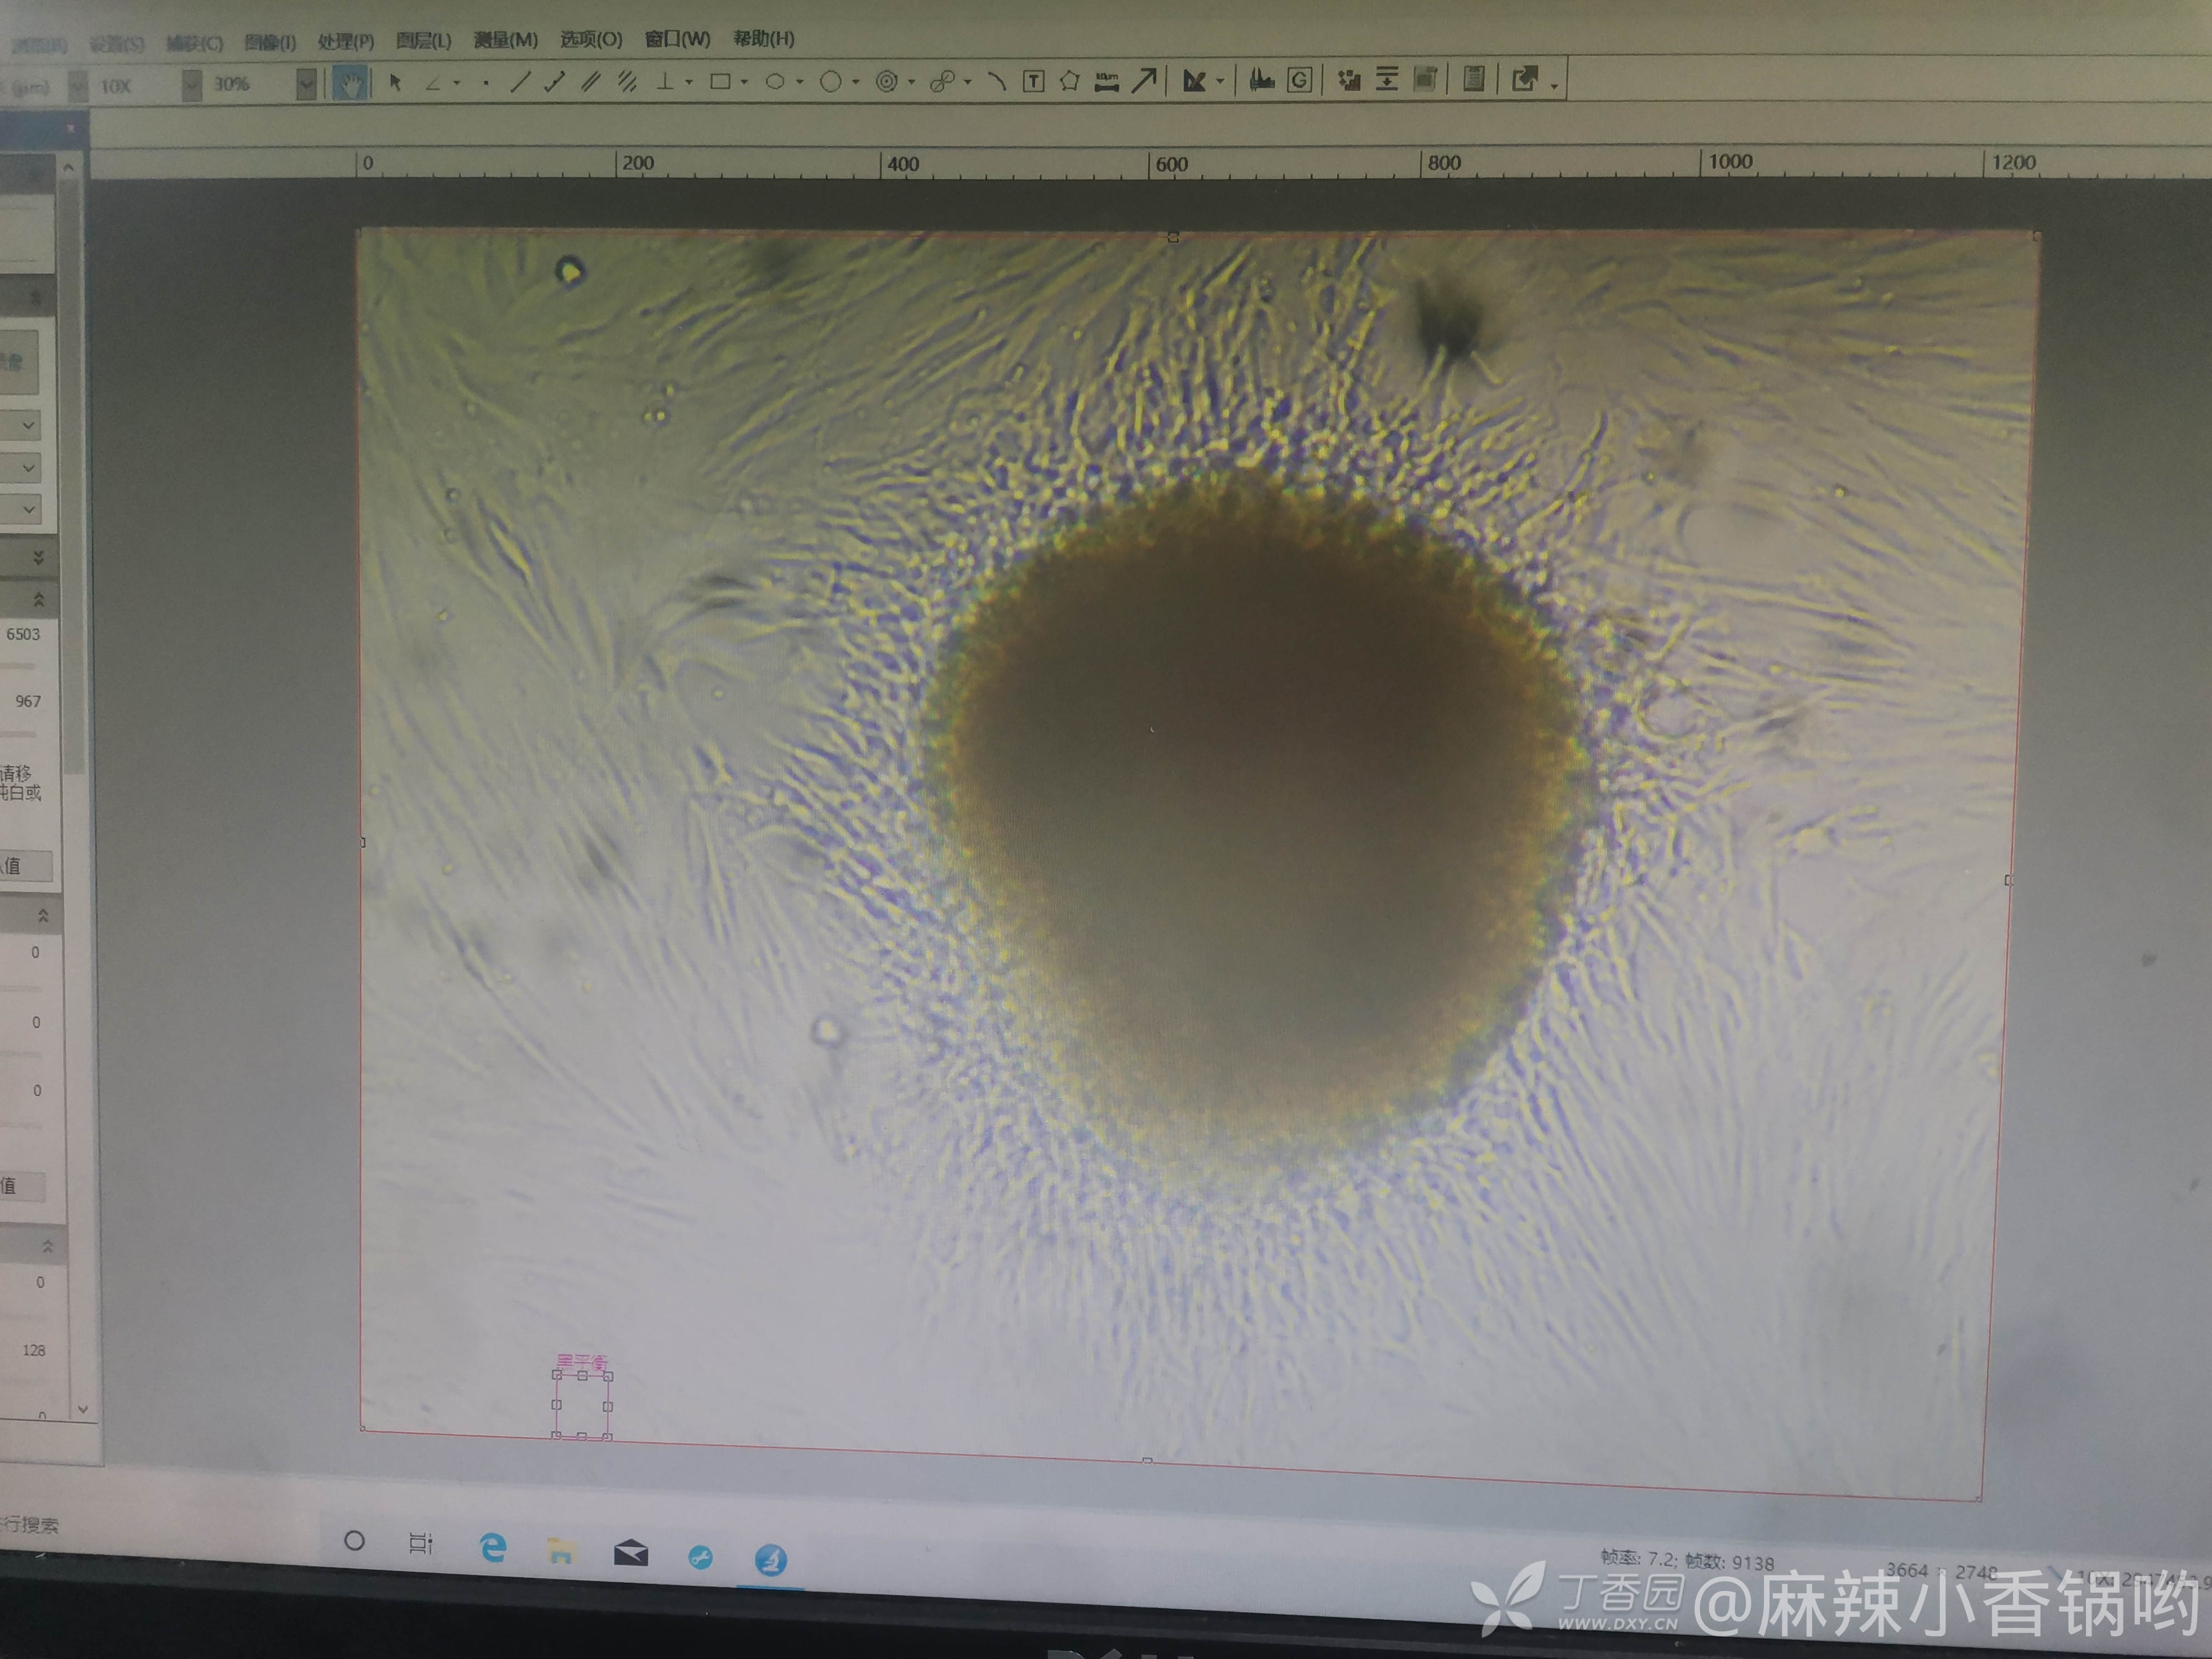Open the document report icon

click(1473, 78)
